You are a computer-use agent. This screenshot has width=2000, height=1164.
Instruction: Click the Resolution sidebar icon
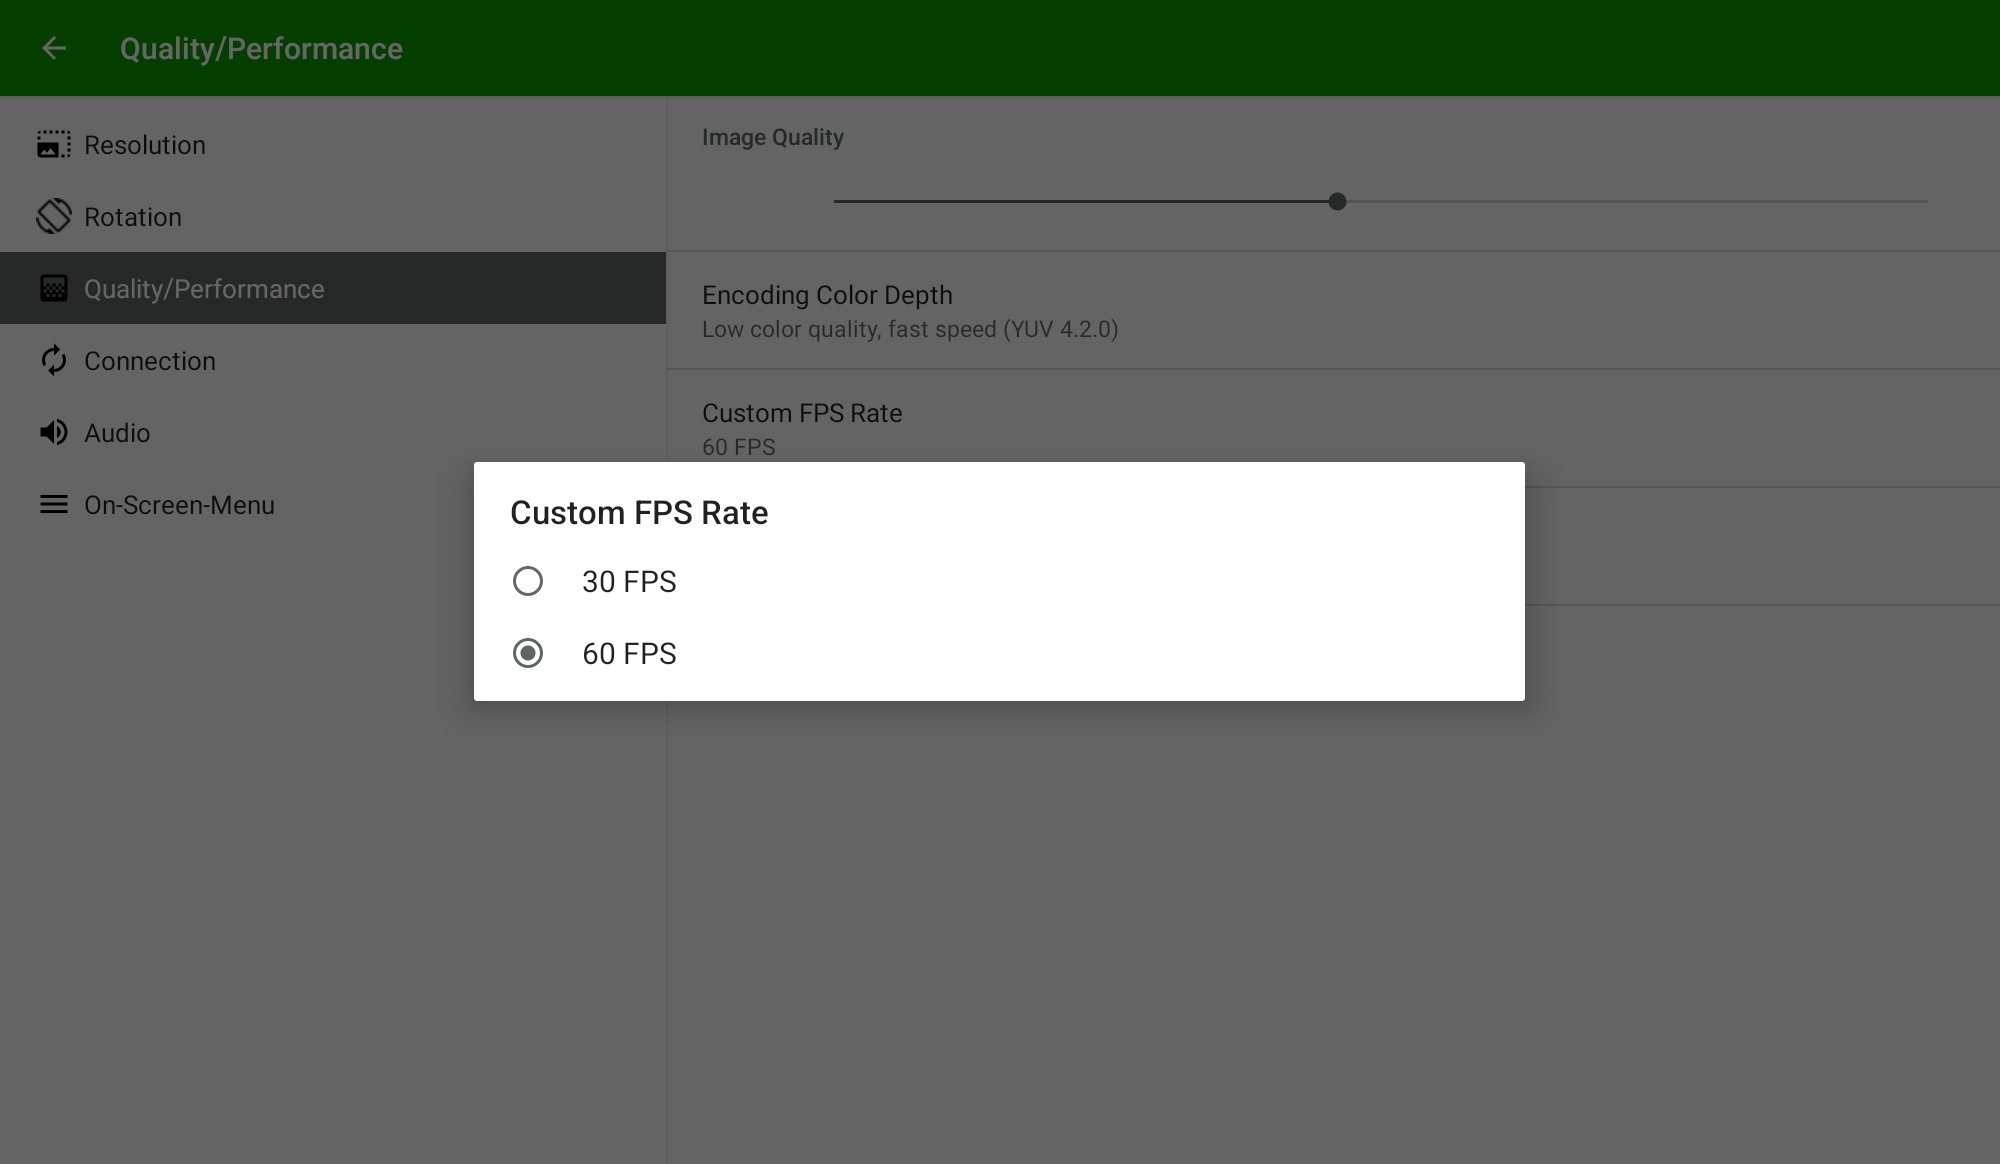54,145
